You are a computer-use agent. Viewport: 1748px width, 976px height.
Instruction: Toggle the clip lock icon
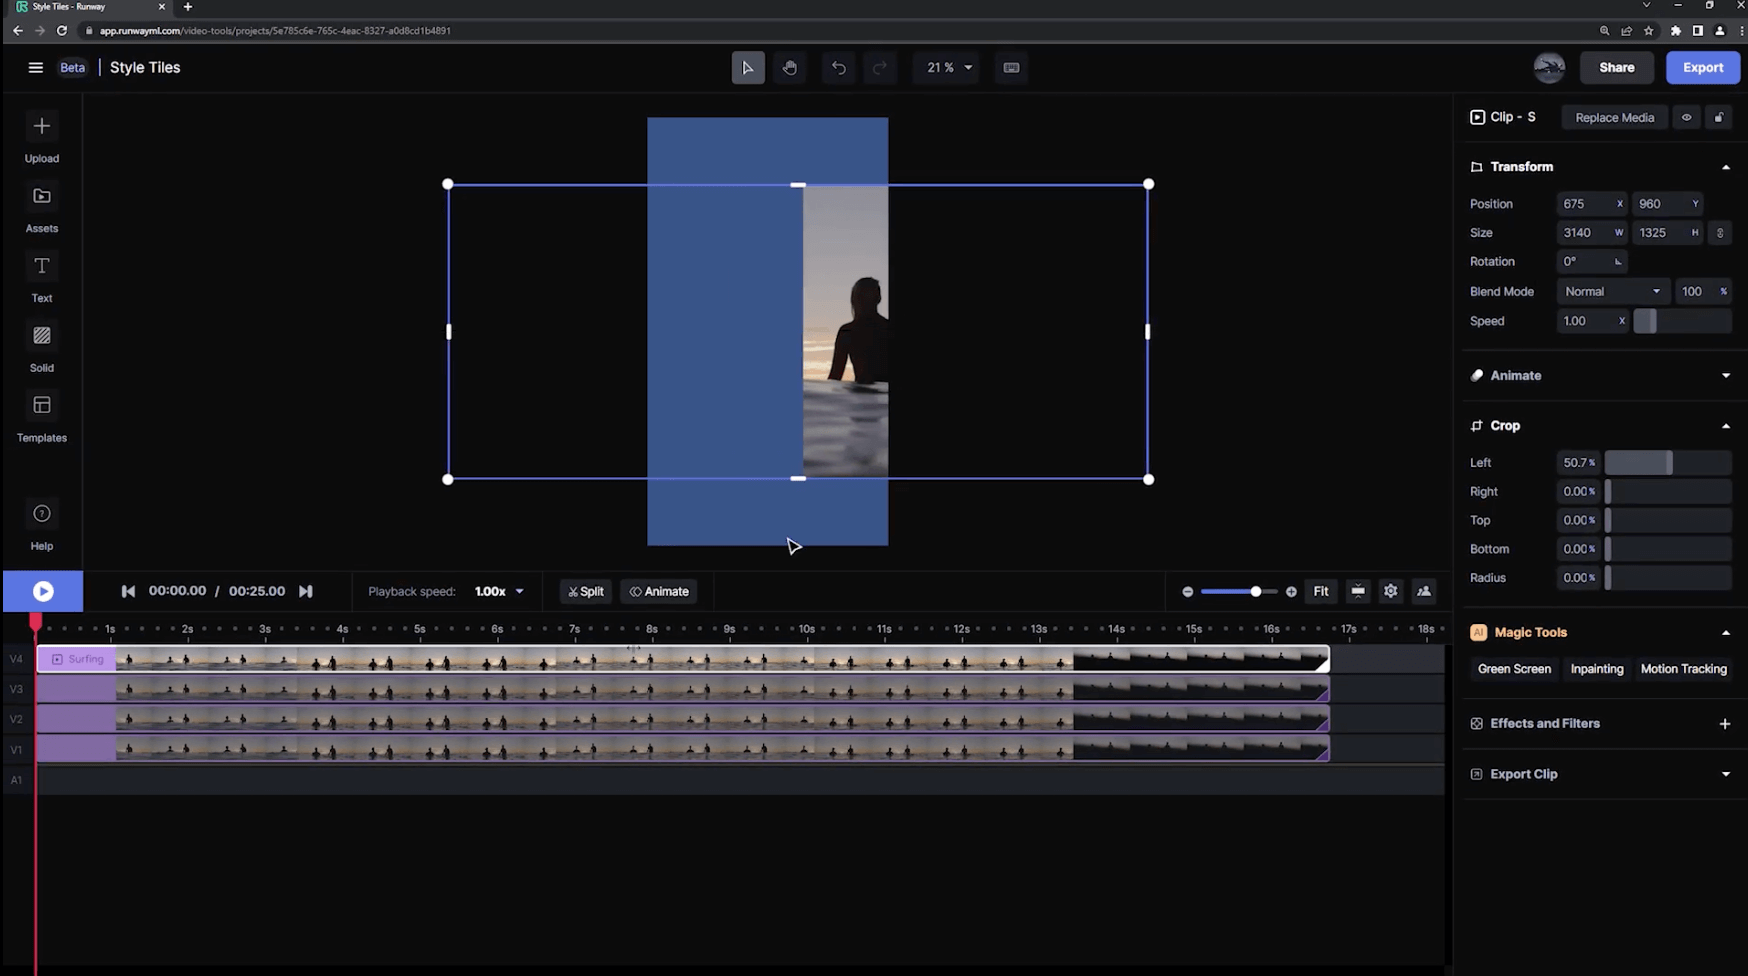pos(1719,117)
